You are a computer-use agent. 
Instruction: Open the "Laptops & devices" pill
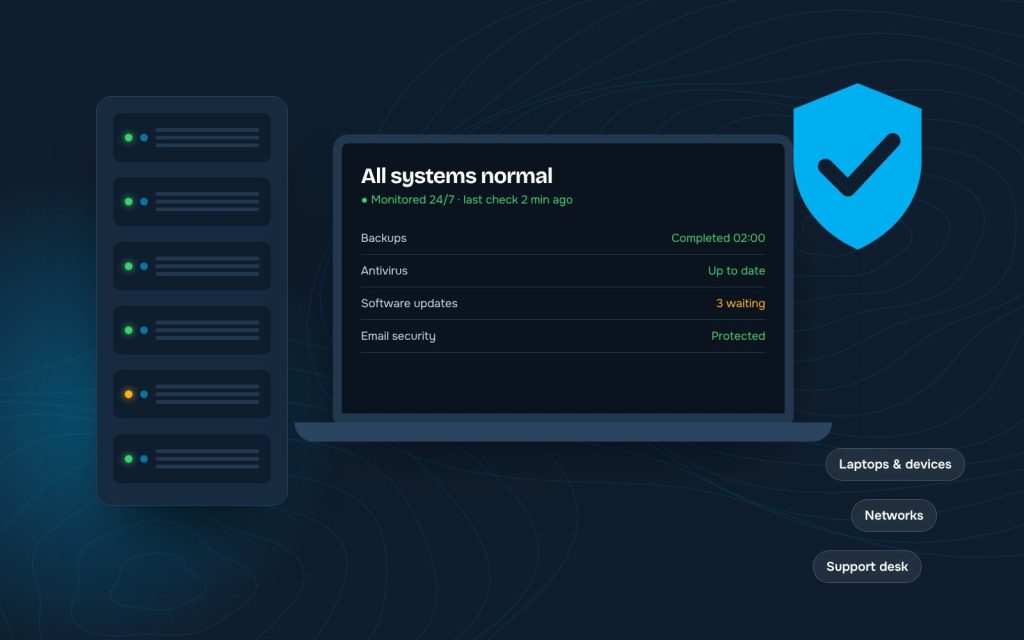coord(895,464)
